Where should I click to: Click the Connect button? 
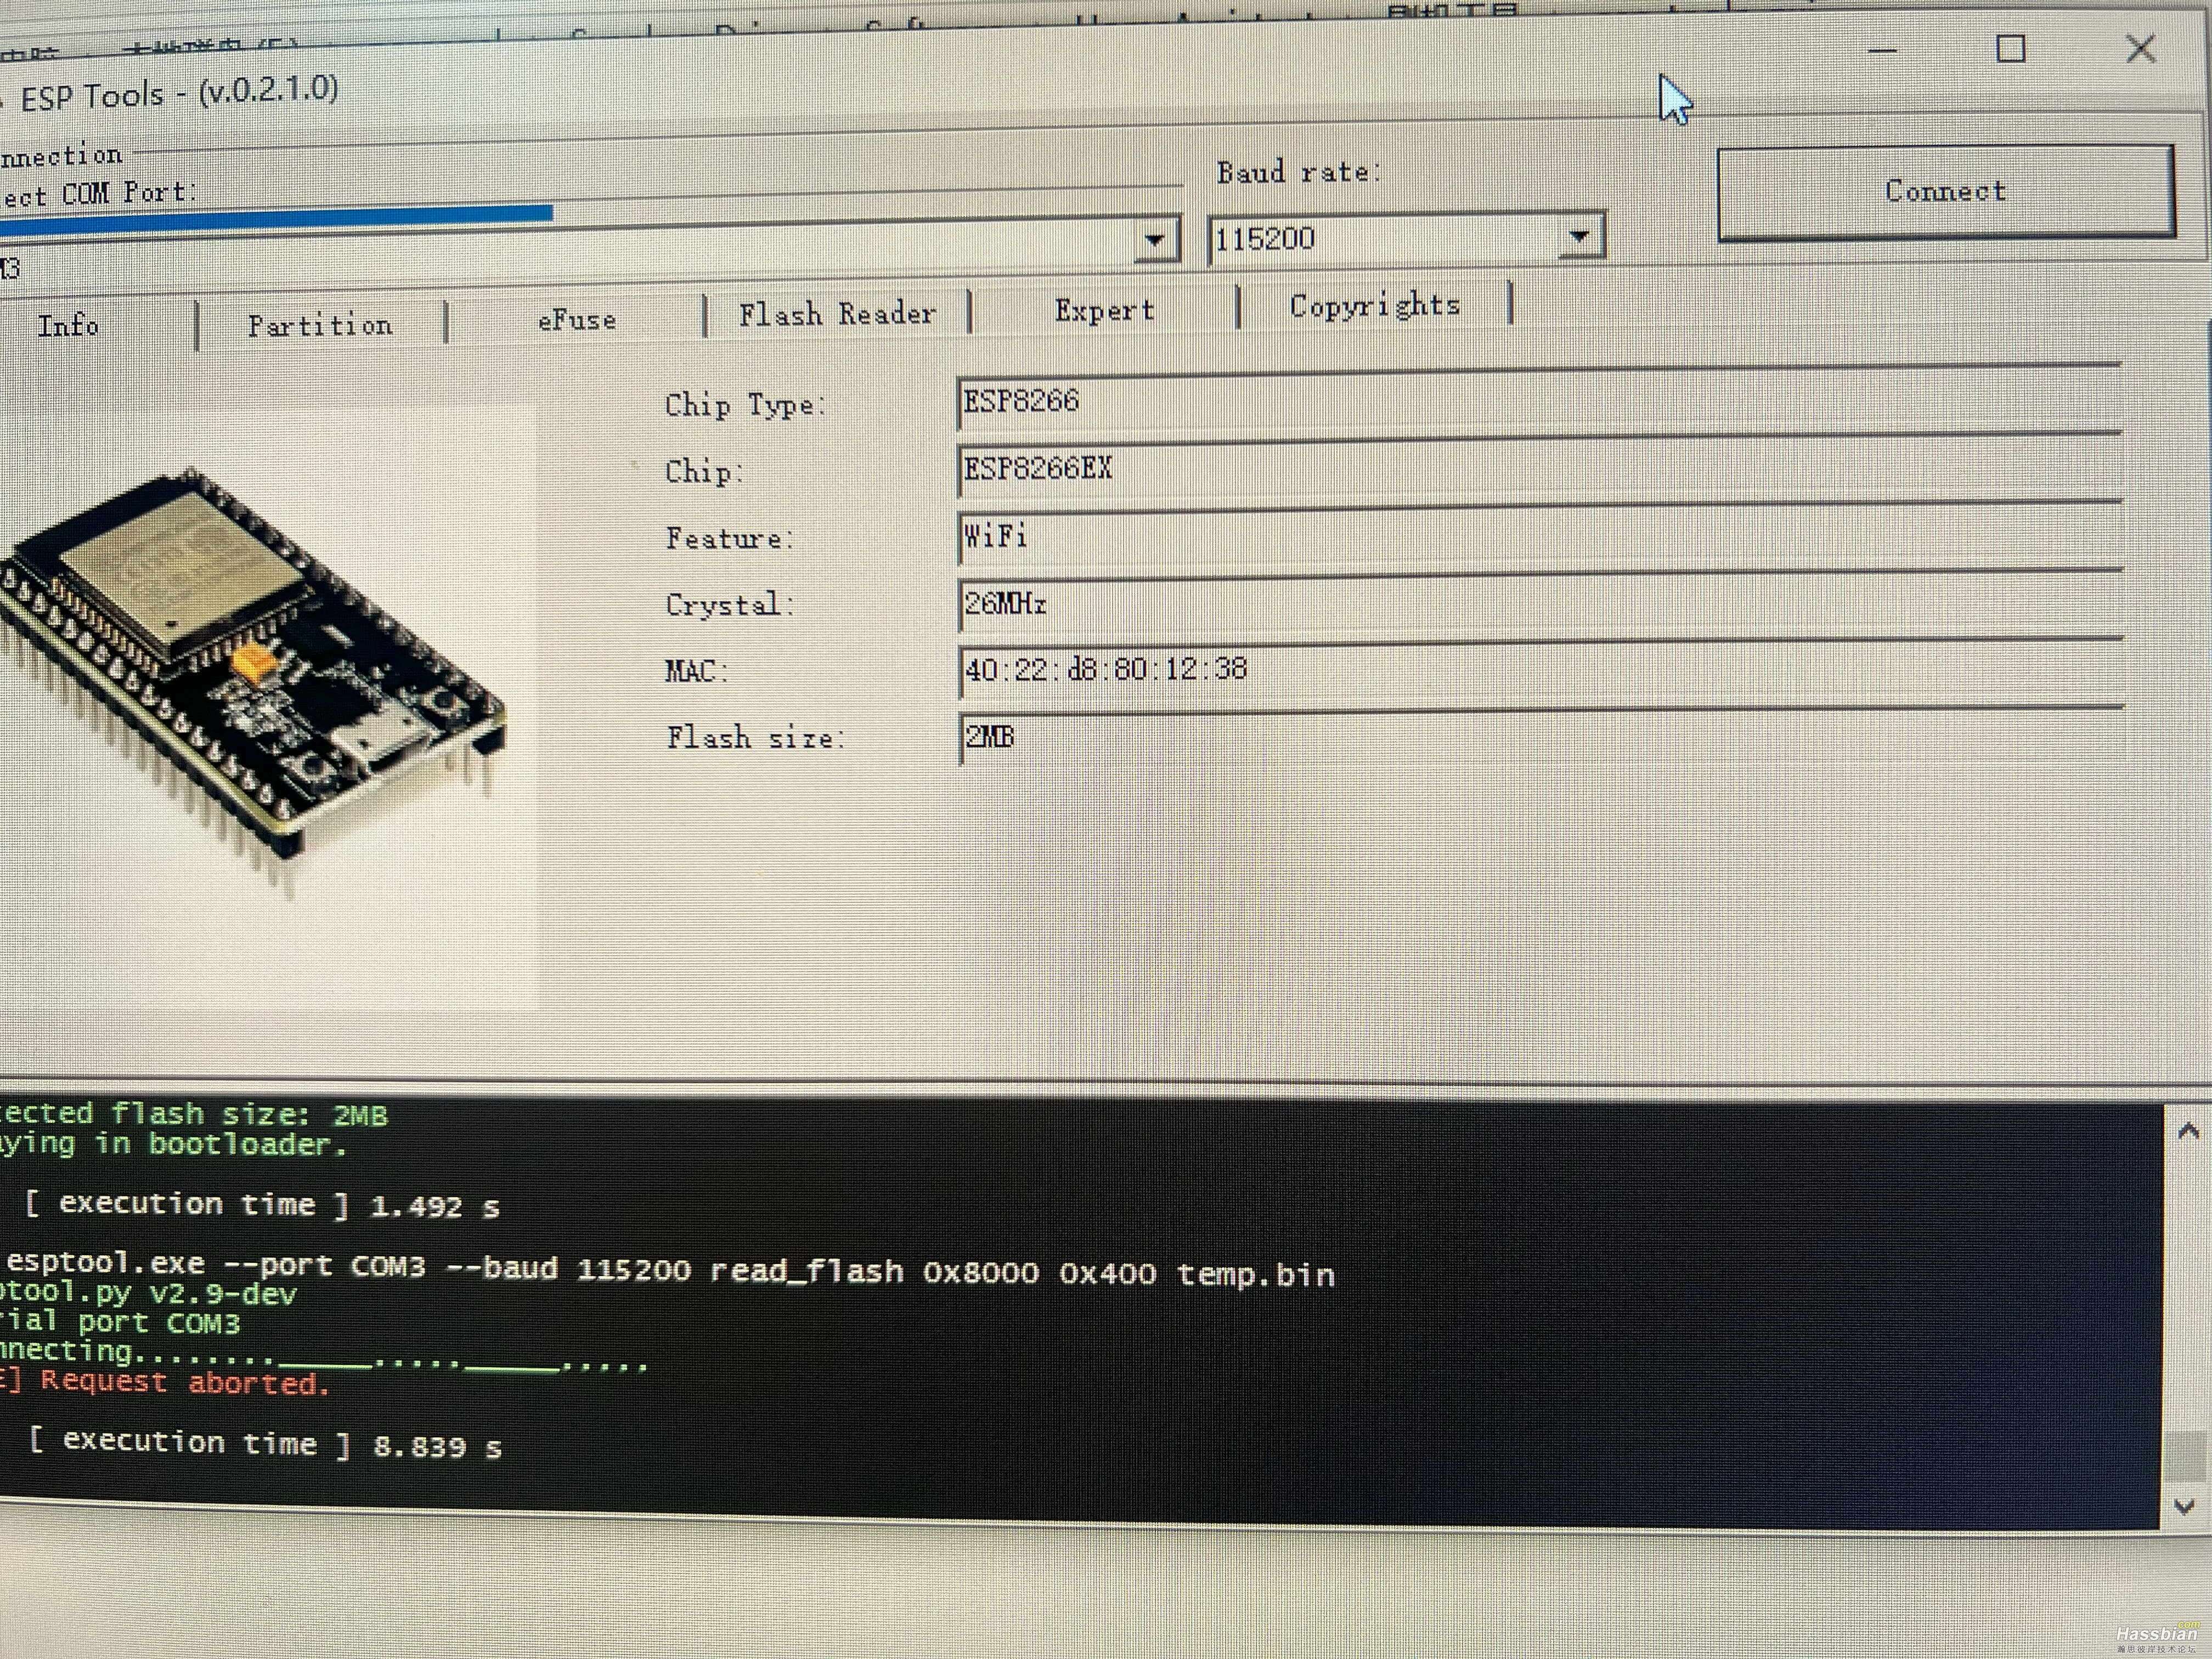click(1945, 192)
